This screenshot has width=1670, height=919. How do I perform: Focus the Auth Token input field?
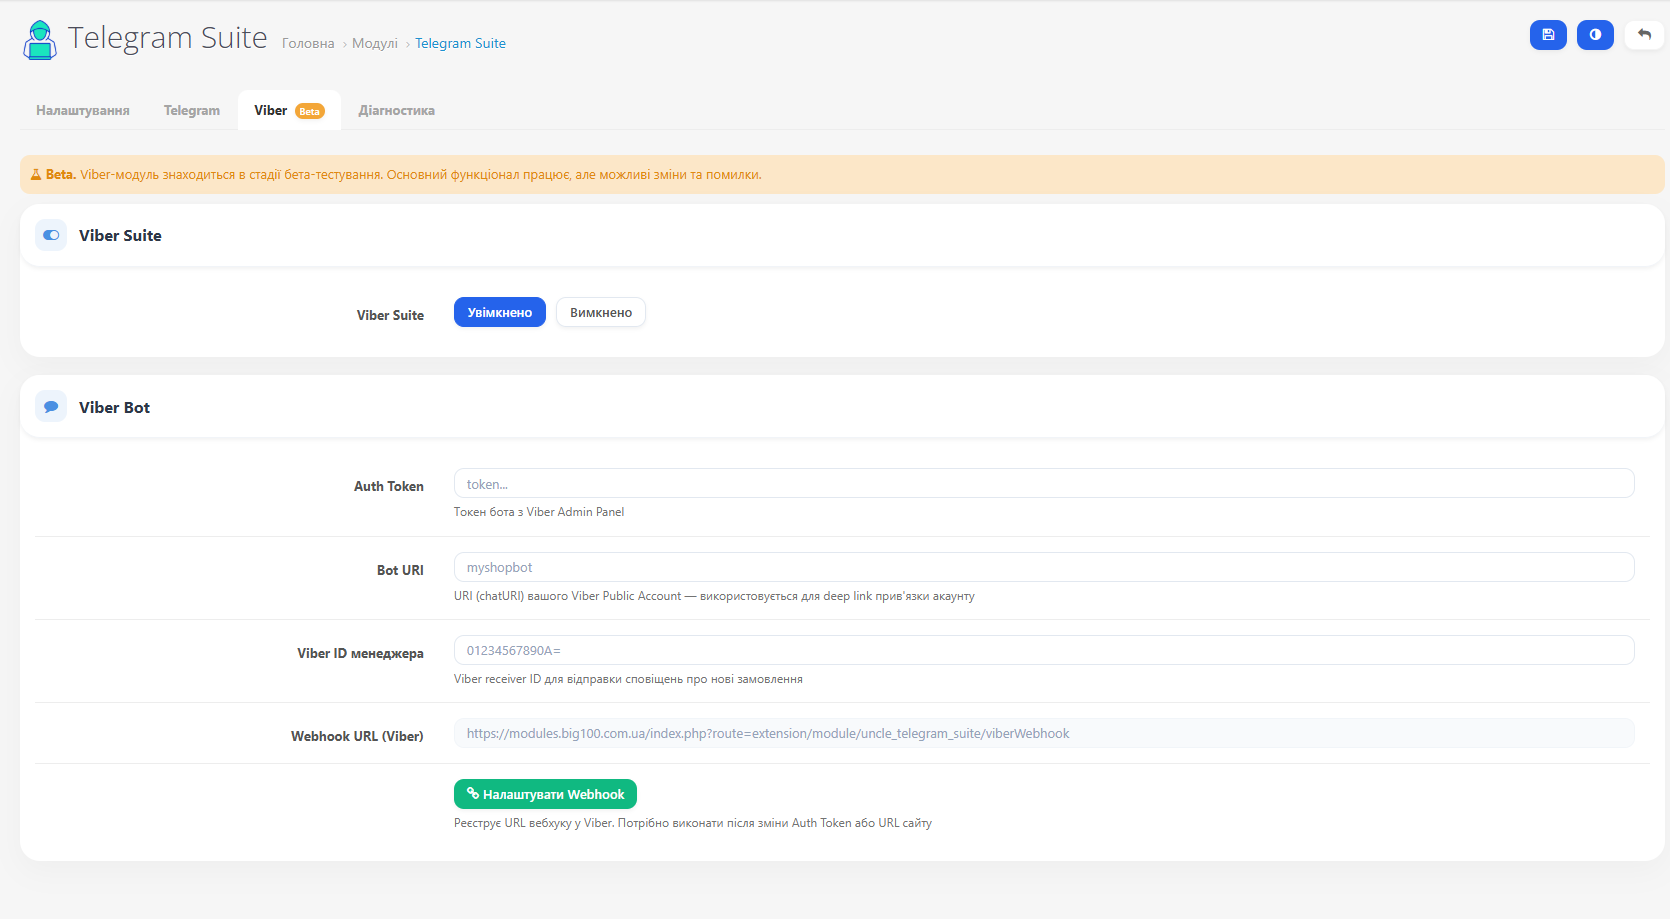pos(1044,484)
